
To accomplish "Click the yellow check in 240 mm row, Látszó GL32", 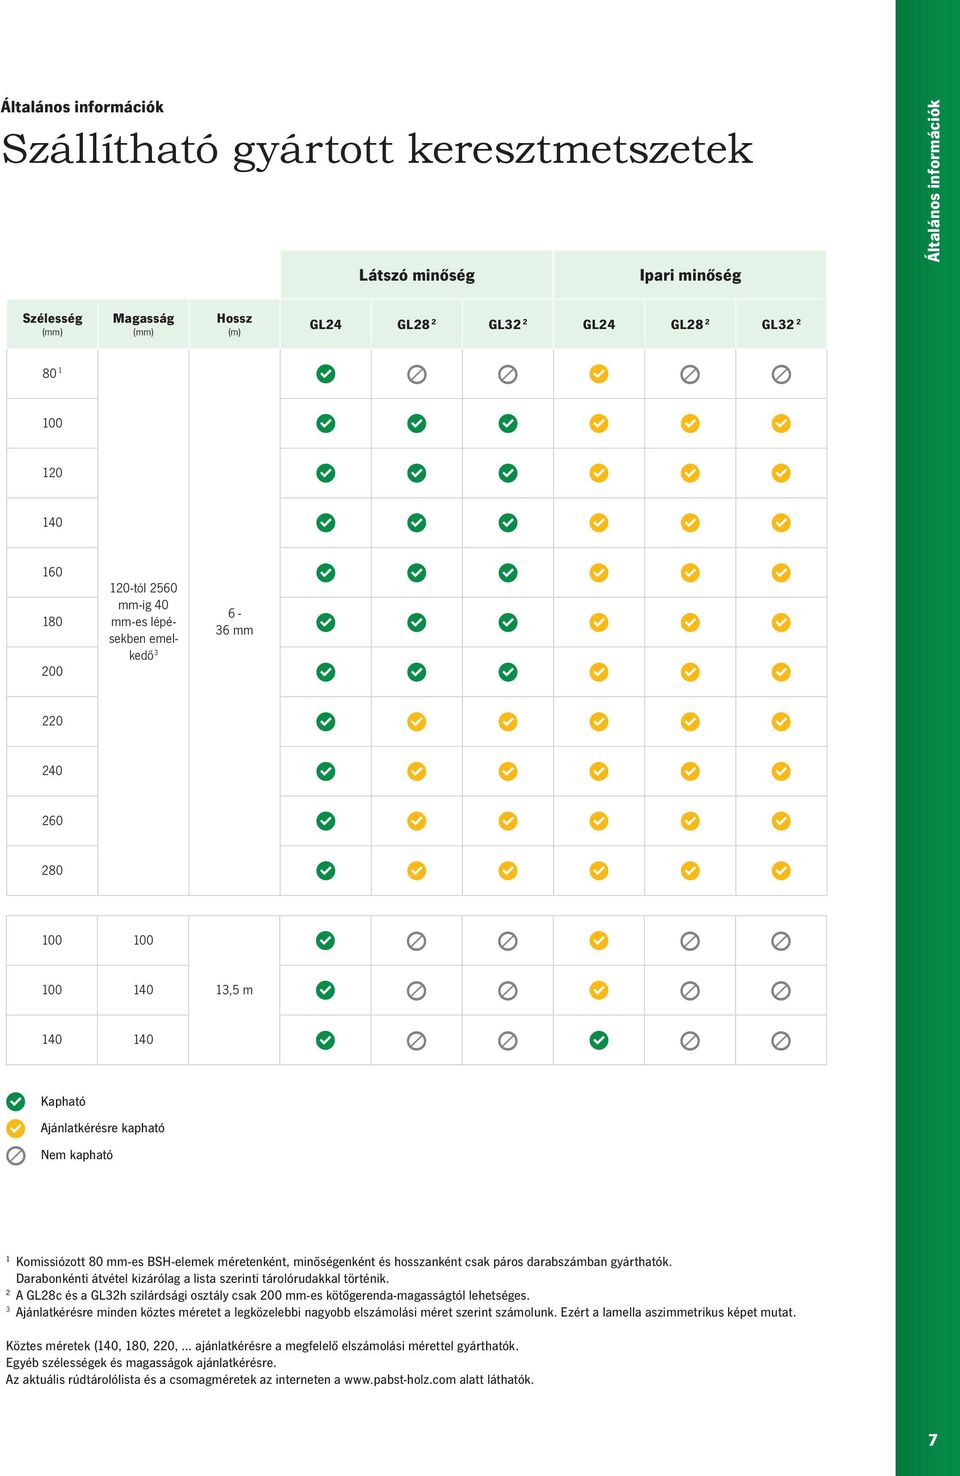I will tap(508, 771).
